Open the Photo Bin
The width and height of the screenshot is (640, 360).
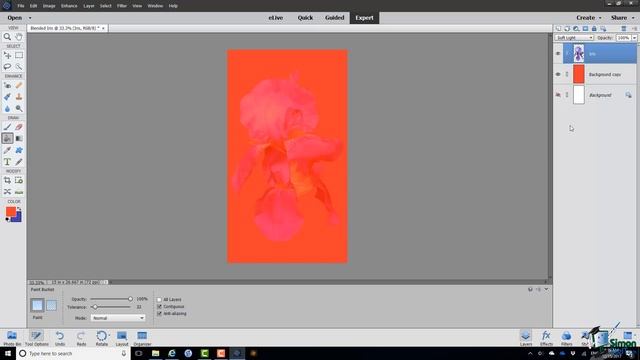[12, 338]
